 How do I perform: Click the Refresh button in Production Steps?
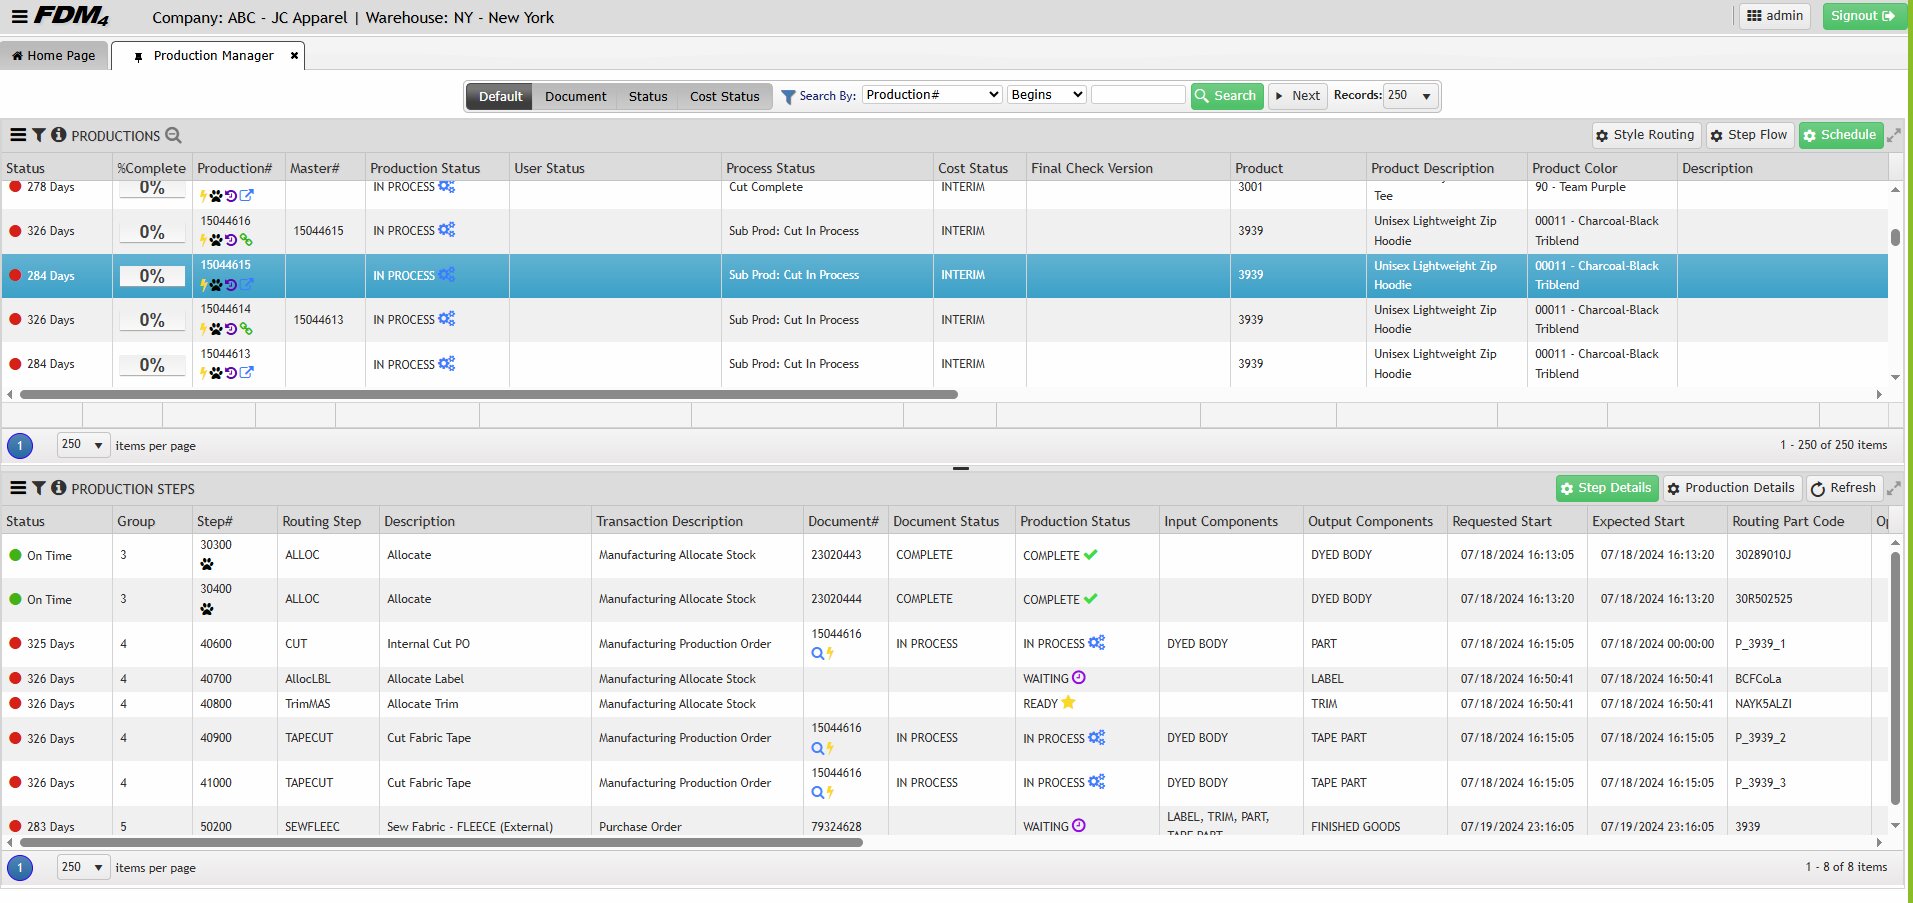point(1843,488)
